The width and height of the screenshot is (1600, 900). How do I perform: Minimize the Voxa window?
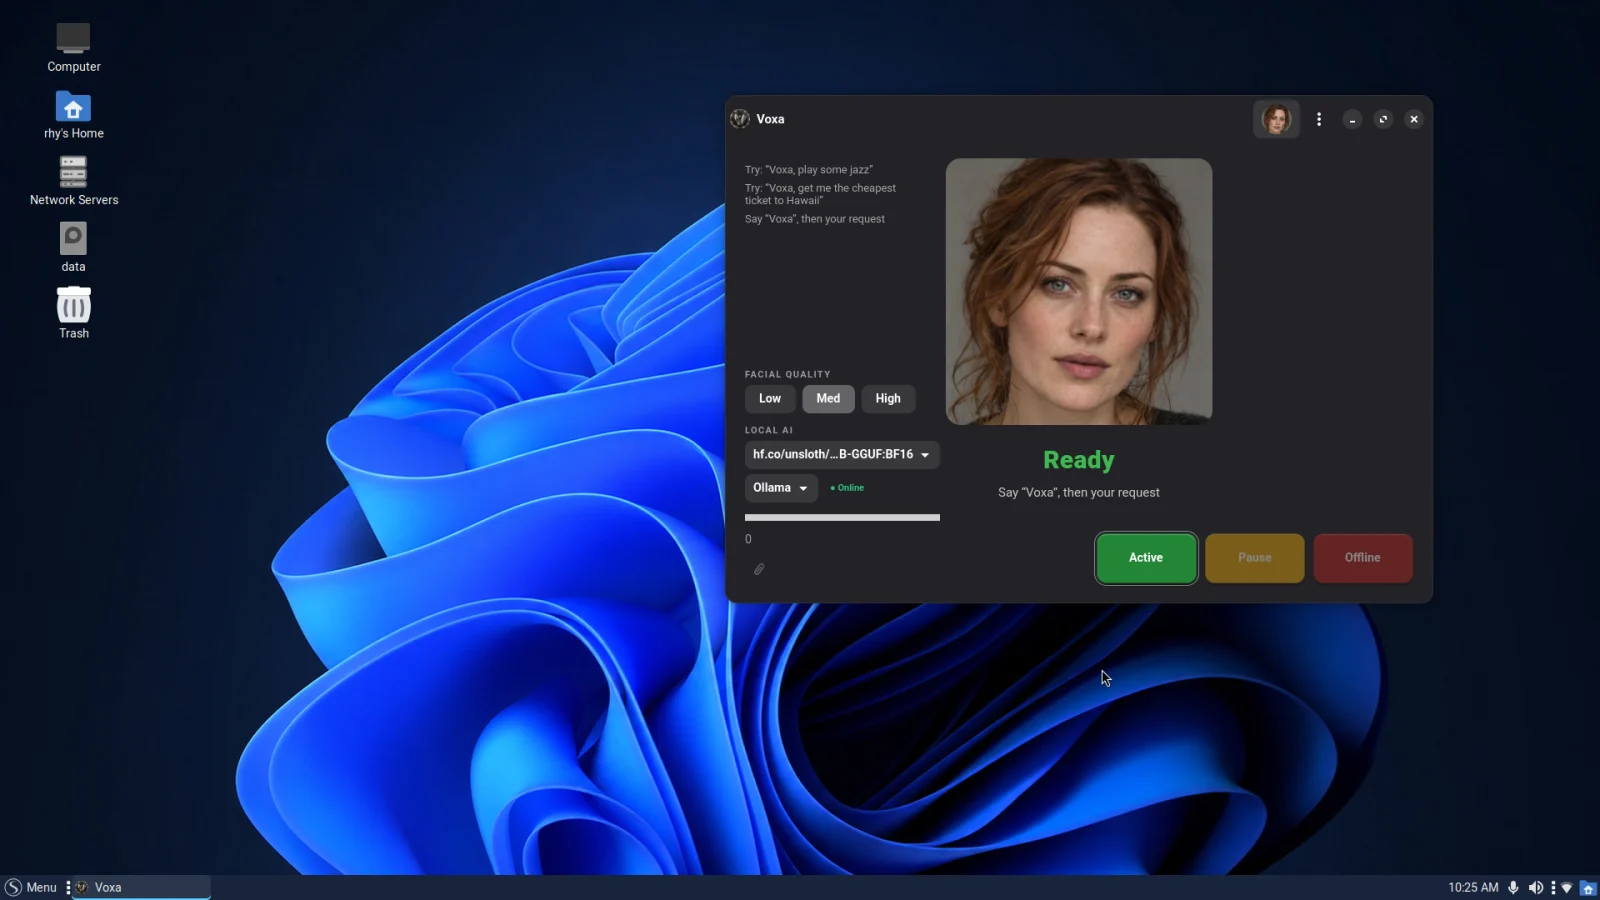[1352, 119]
